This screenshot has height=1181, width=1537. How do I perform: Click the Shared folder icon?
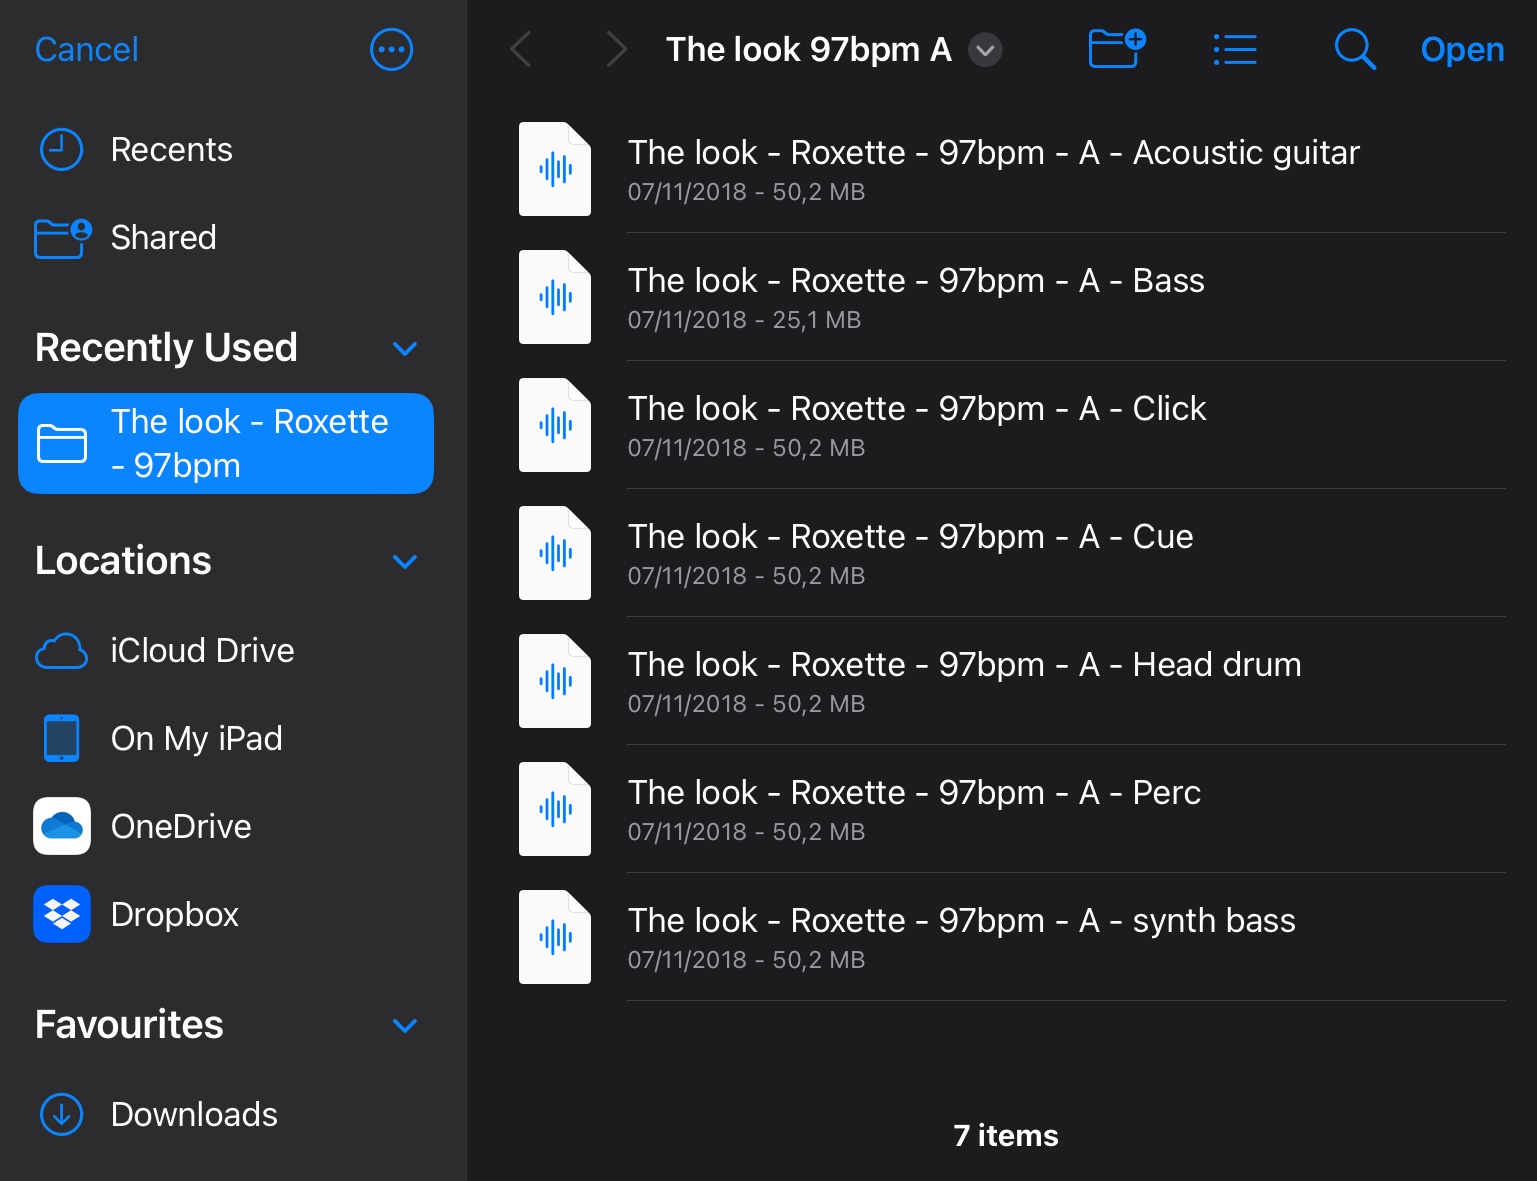click(x=62, y=238)
